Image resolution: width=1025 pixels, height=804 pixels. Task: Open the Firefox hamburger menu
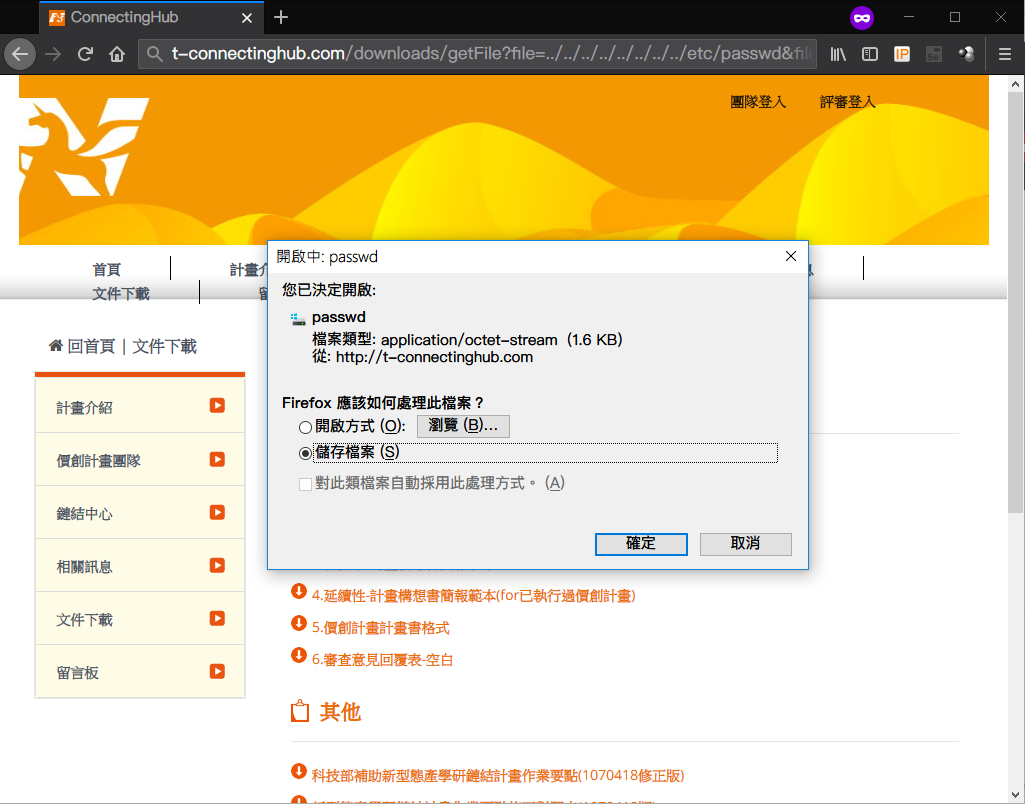click(1005, 54)
